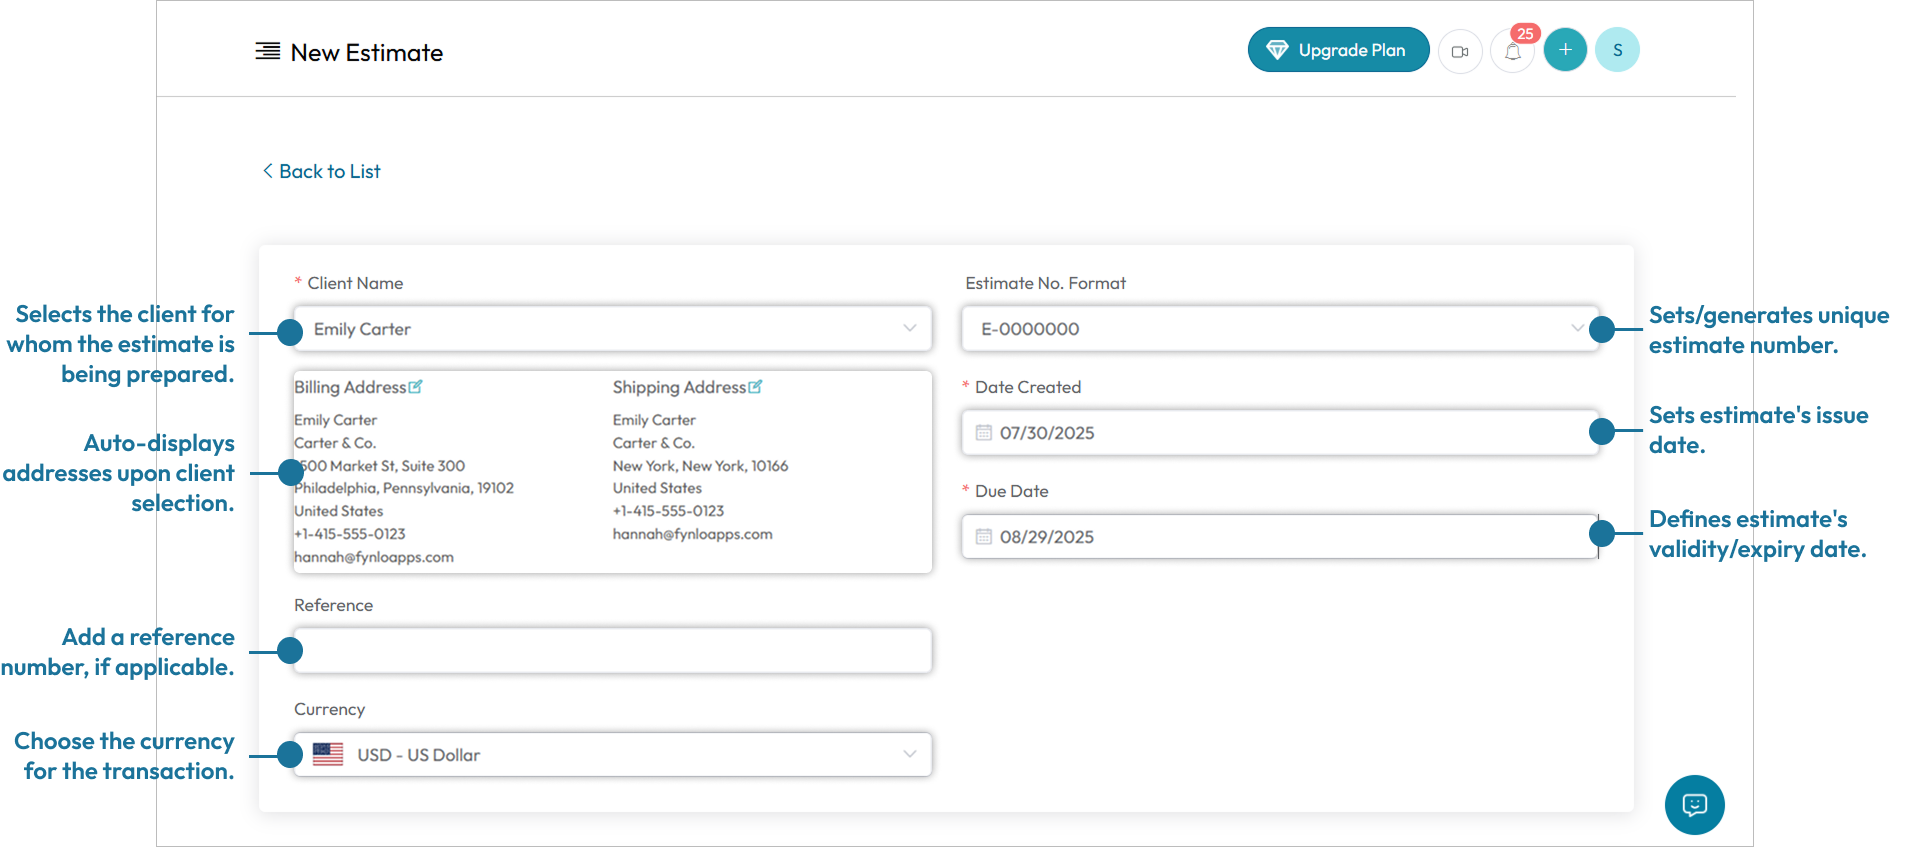Focus the Reference input field
The image size is (1927, 847).
(613, 651)
